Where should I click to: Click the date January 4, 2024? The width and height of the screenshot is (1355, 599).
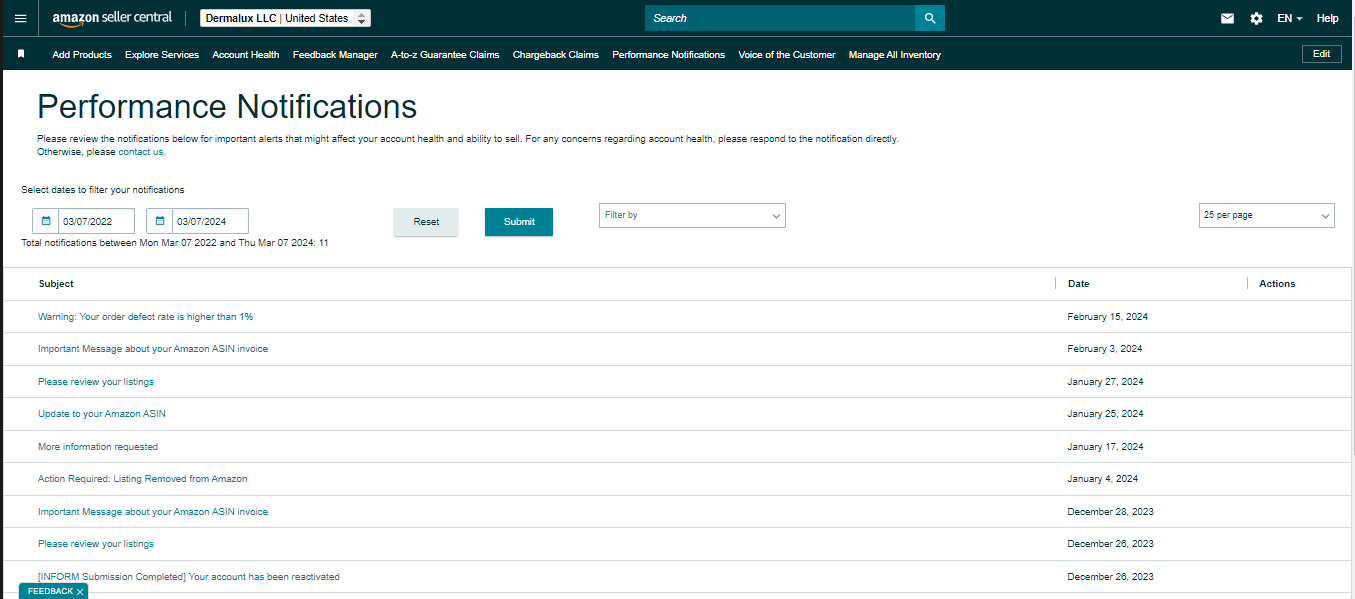pyautogui.click(x=1102, y=479)
